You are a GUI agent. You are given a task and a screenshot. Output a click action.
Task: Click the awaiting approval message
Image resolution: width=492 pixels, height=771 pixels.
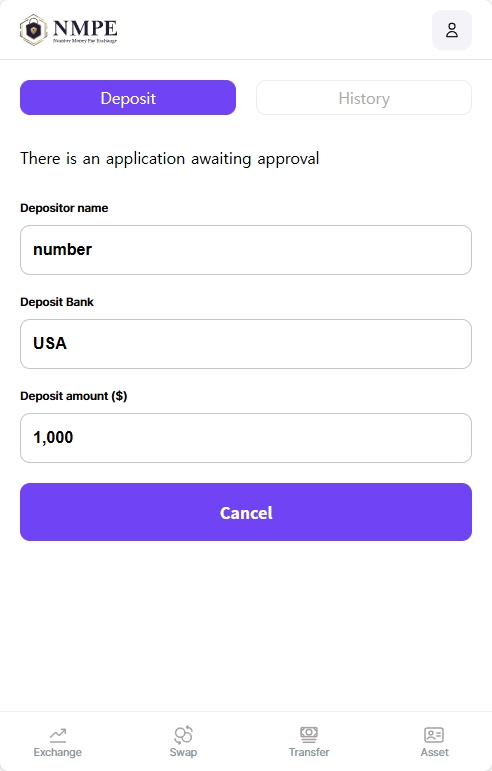tap(170, 159)
